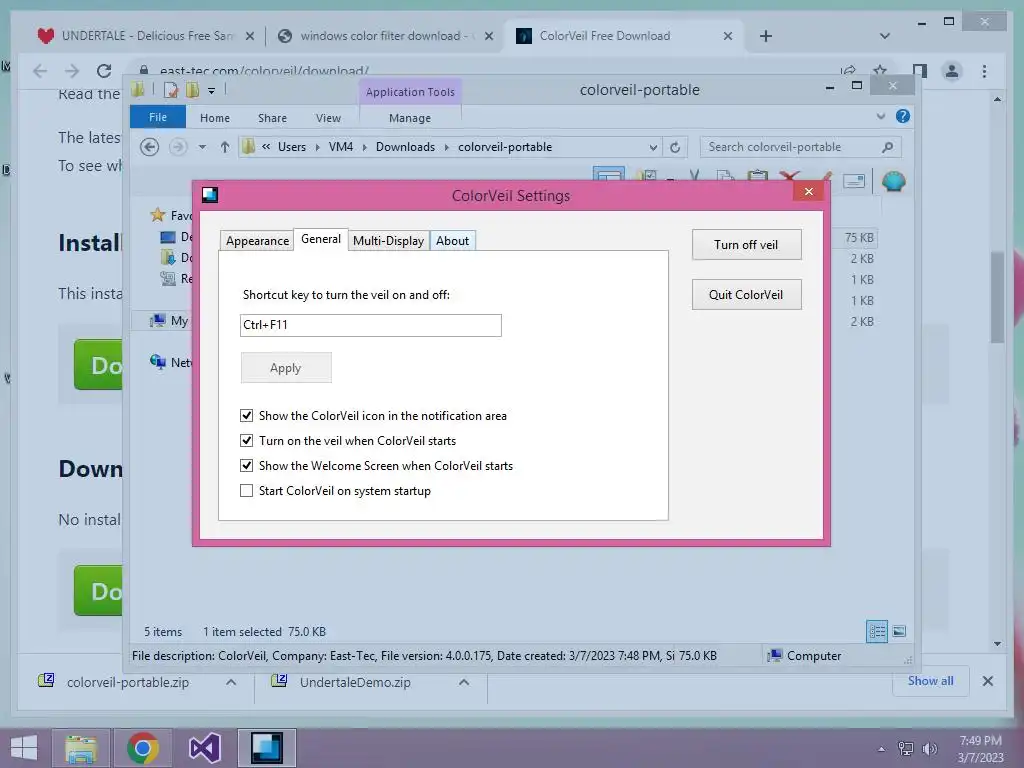This screenshot has width=1024, height=768.
Task: Click the Apply button
Action: 286,368
